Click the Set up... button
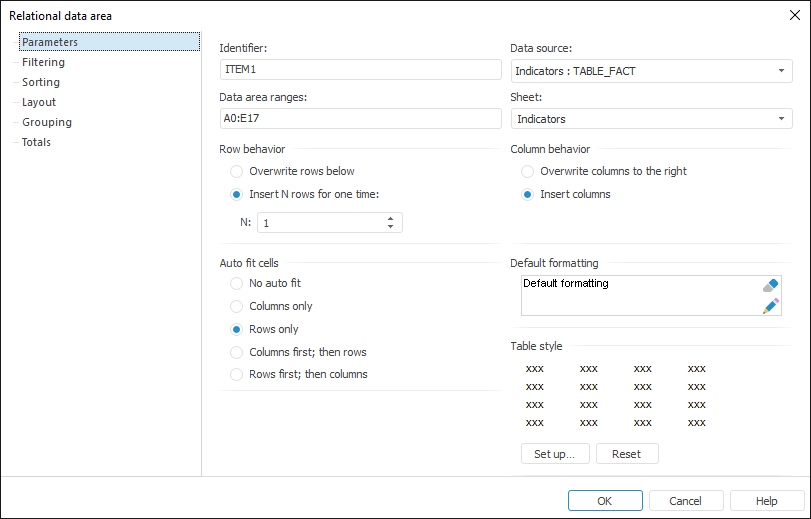 point(554,454)
